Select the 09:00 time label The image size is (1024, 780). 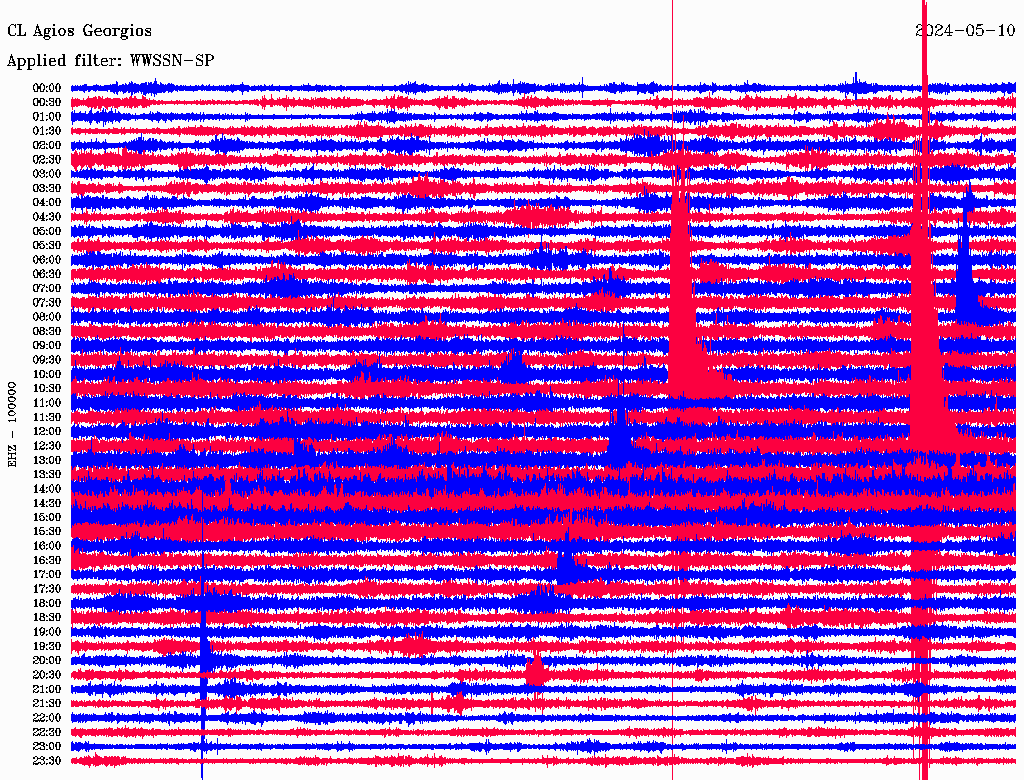coord(47,346)
